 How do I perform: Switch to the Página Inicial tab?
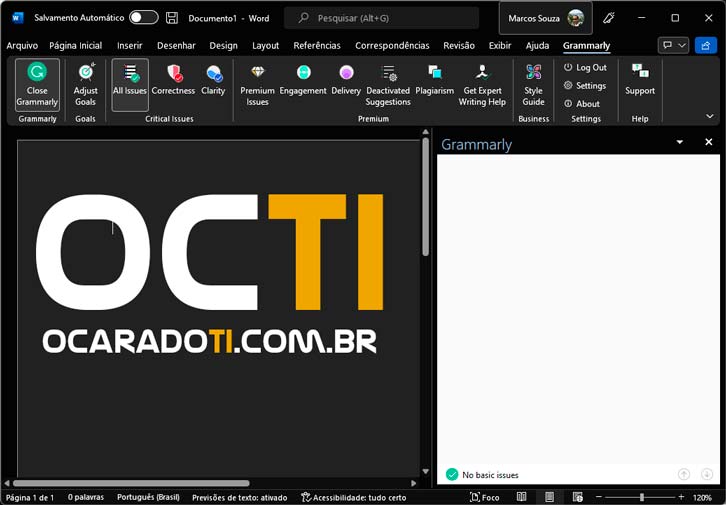[75, 45]
